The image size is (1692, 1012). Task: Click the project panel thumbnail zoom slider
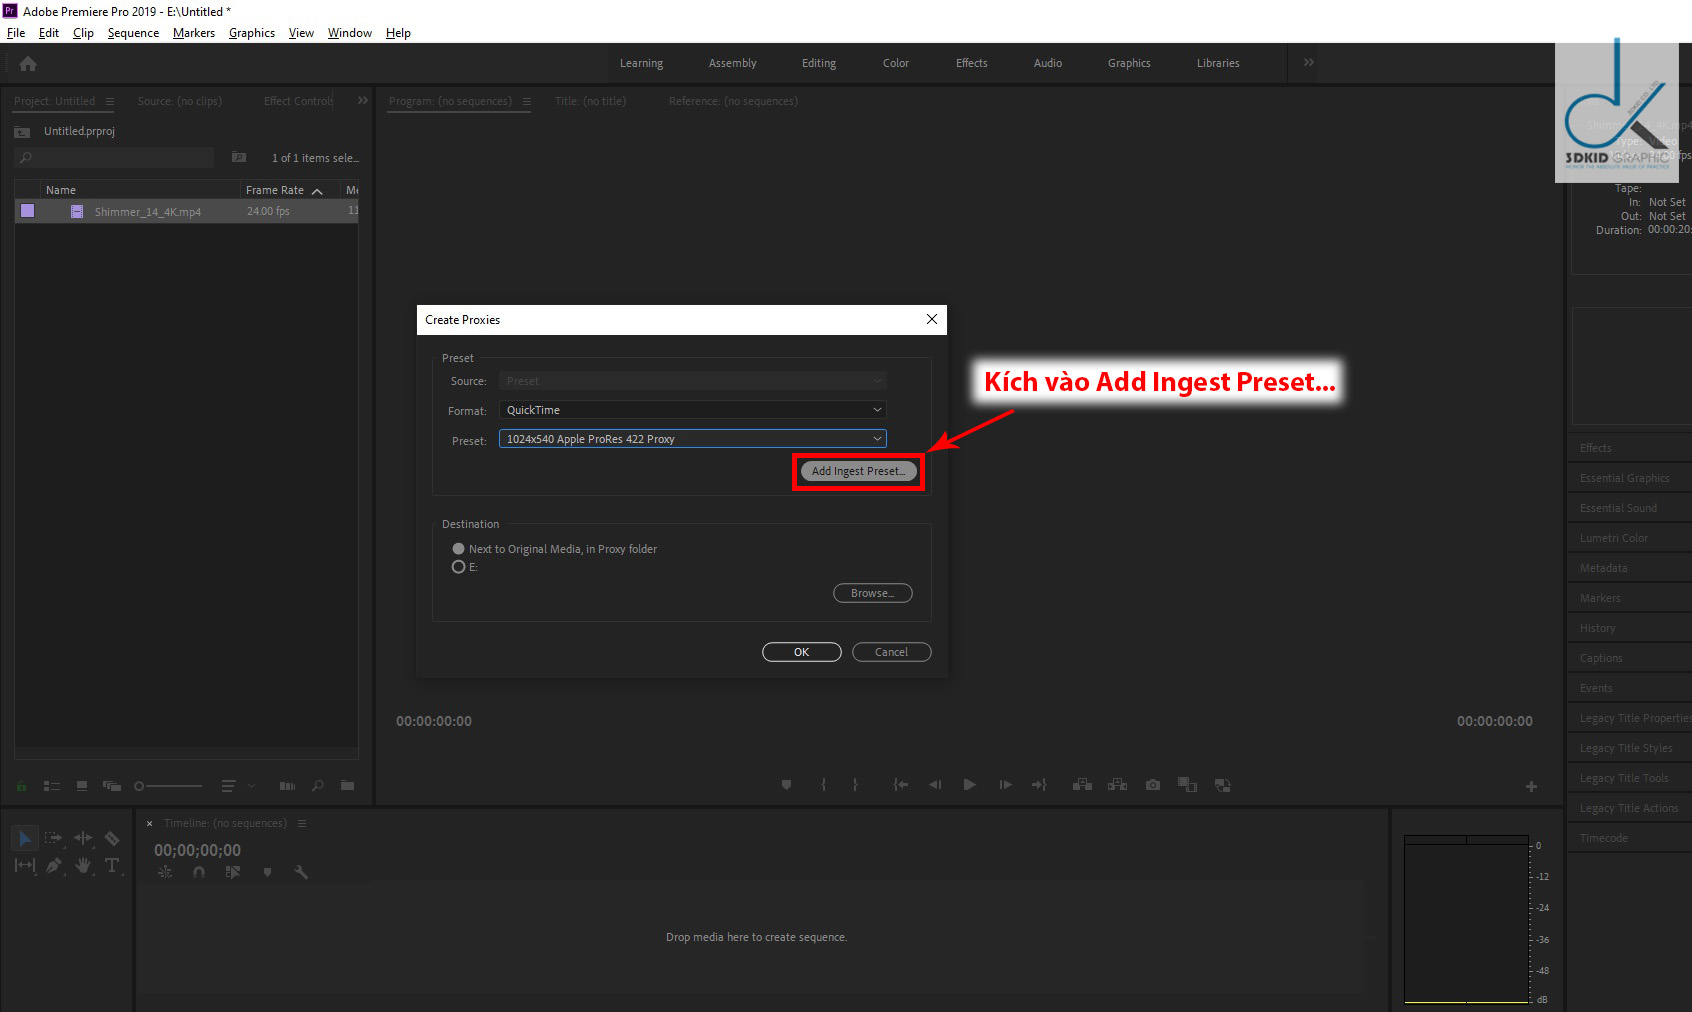coord(168,786)
